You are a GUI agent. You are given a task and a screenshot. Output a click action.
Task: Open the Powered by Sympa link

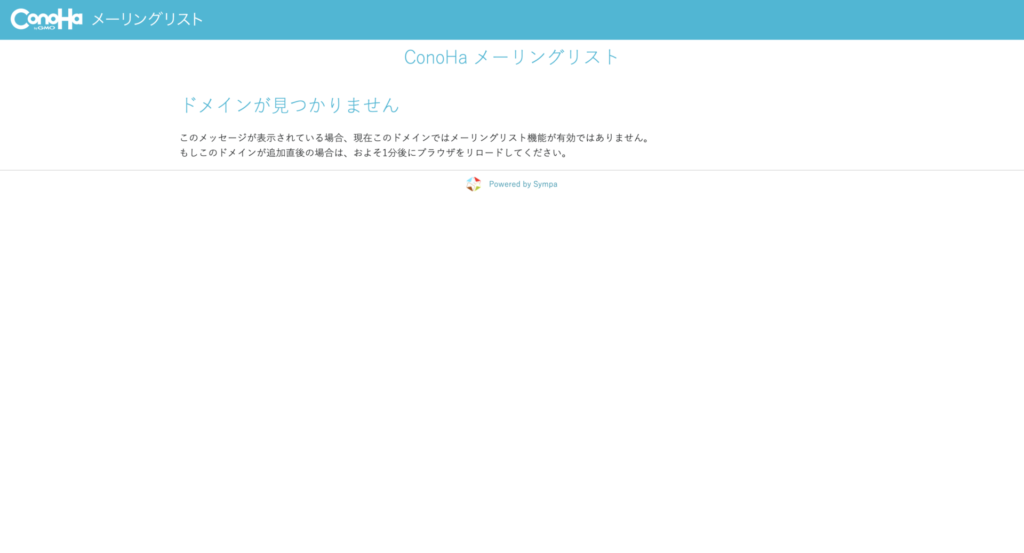tap(522, 184)
